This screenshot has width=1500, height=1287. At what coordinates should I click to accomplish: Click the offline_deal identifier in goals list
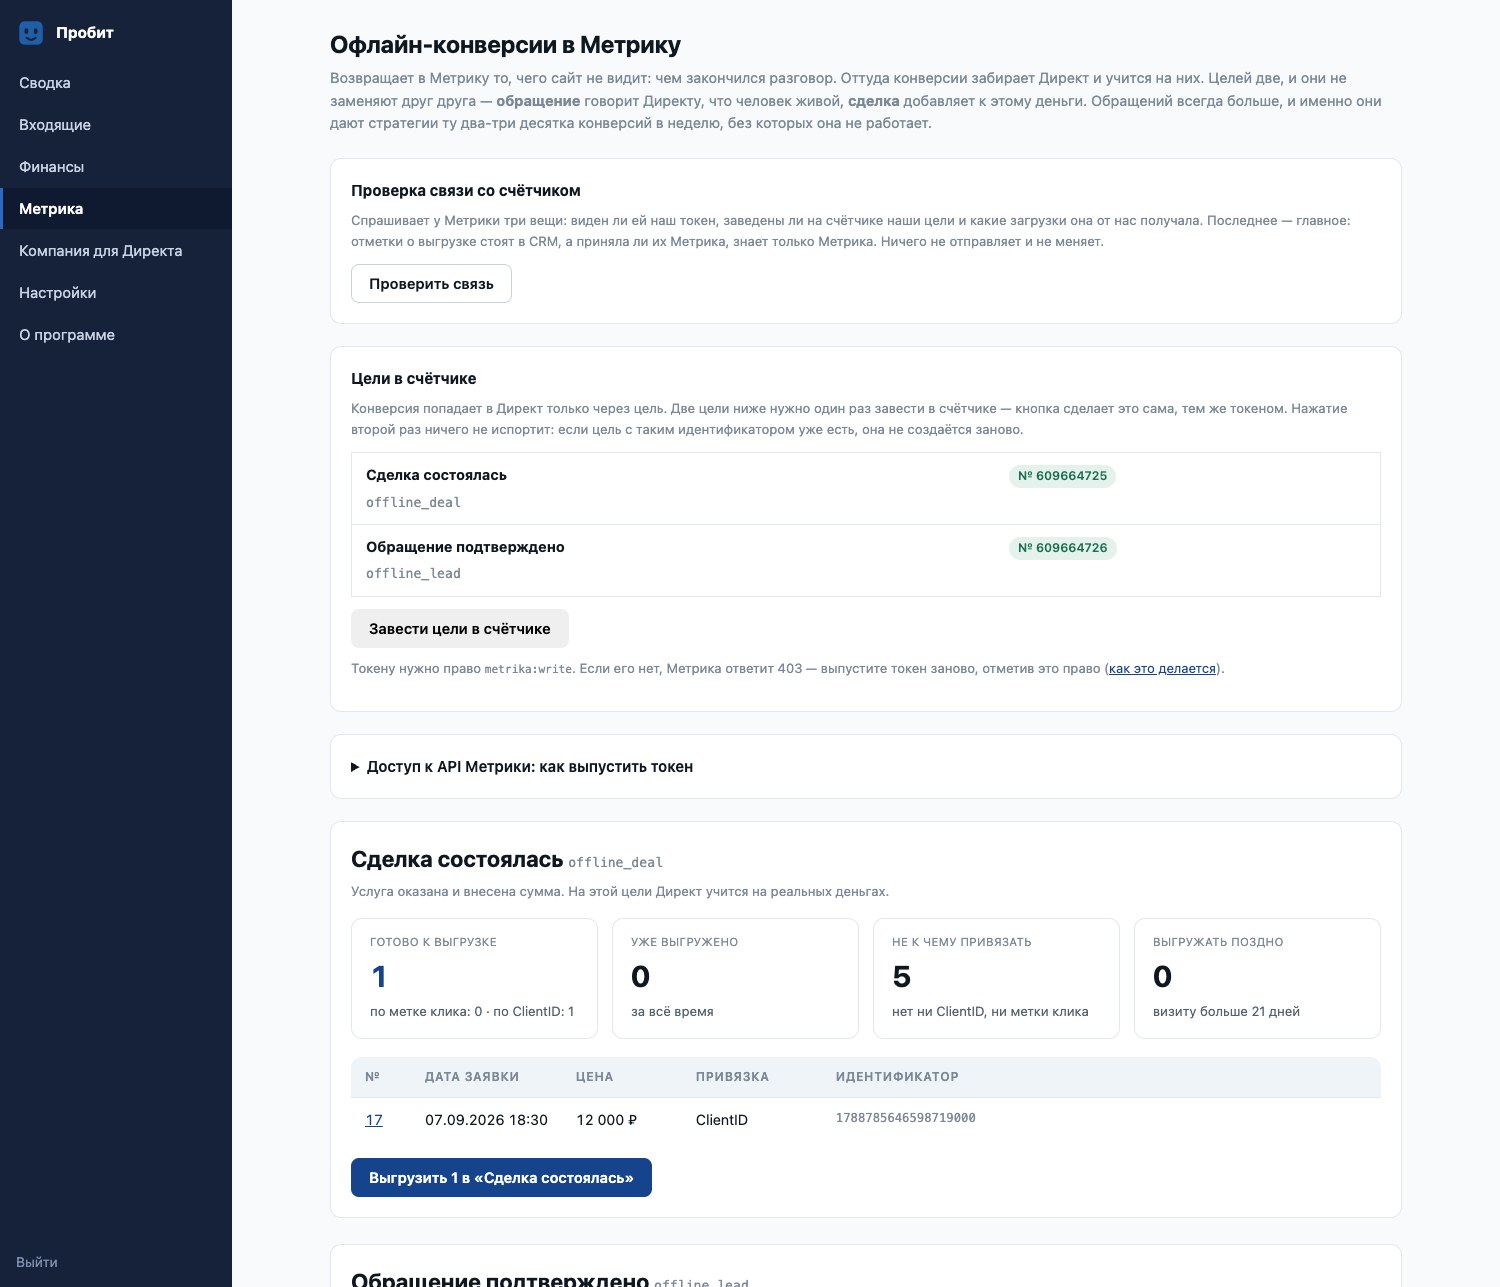(x=413, y=502)
